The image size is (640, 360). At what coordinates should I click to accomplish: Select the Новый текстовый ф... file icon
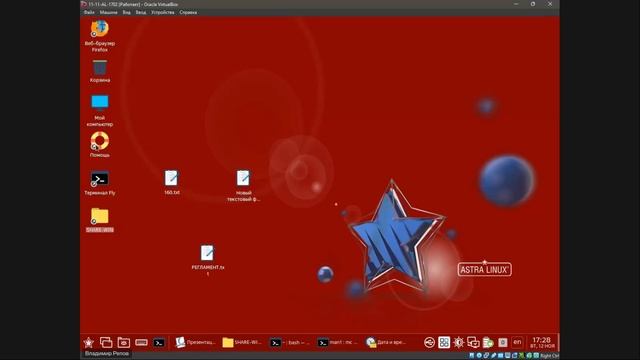click(x=243, y=178)
